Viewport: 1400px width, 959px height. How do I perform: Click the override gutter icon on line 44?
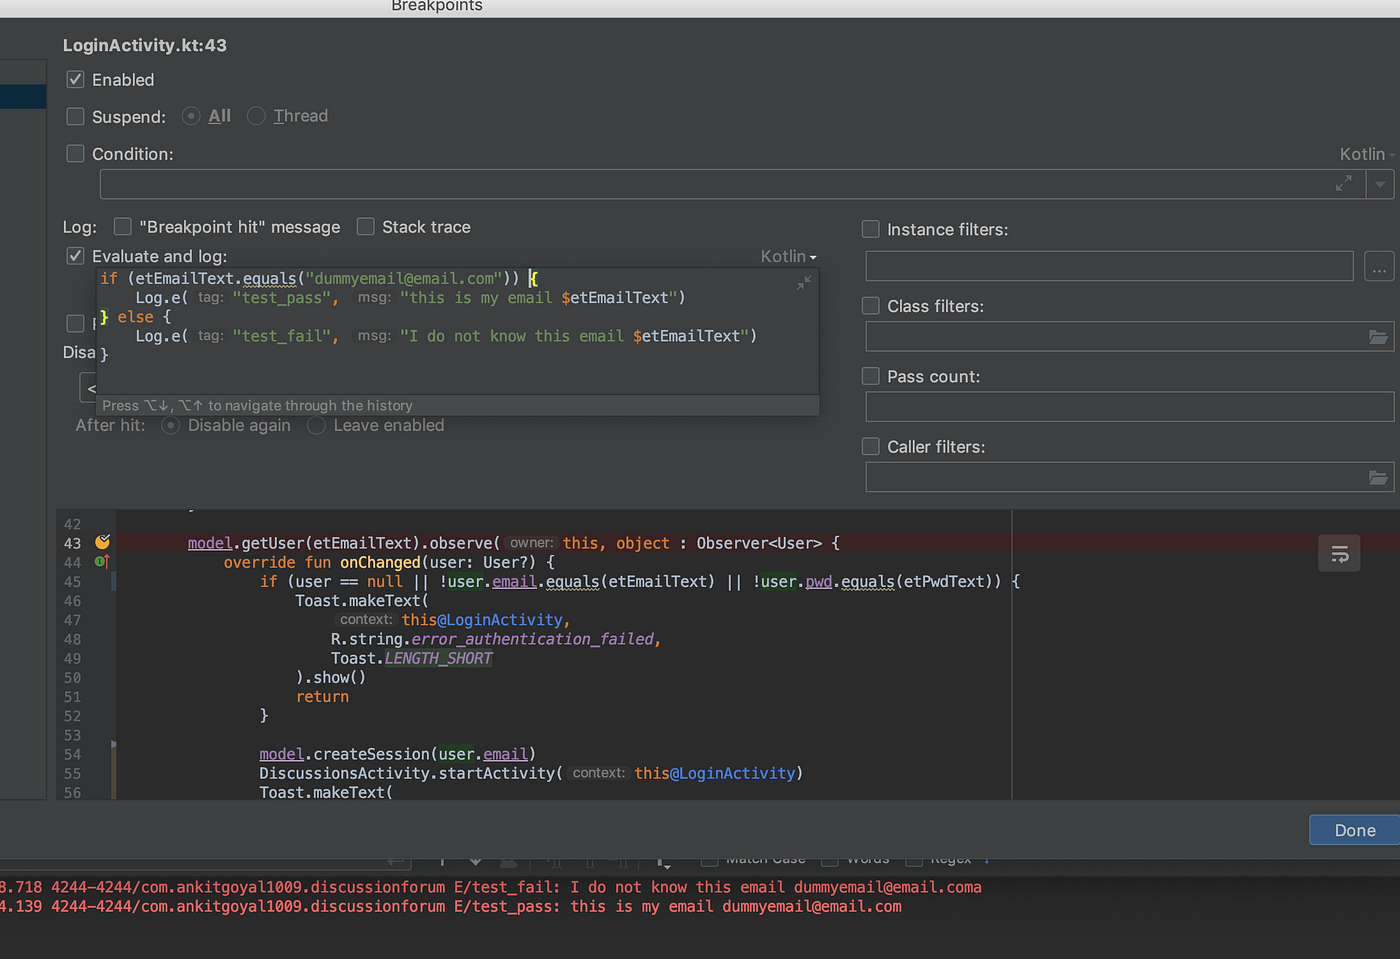[x=101, y=562]
